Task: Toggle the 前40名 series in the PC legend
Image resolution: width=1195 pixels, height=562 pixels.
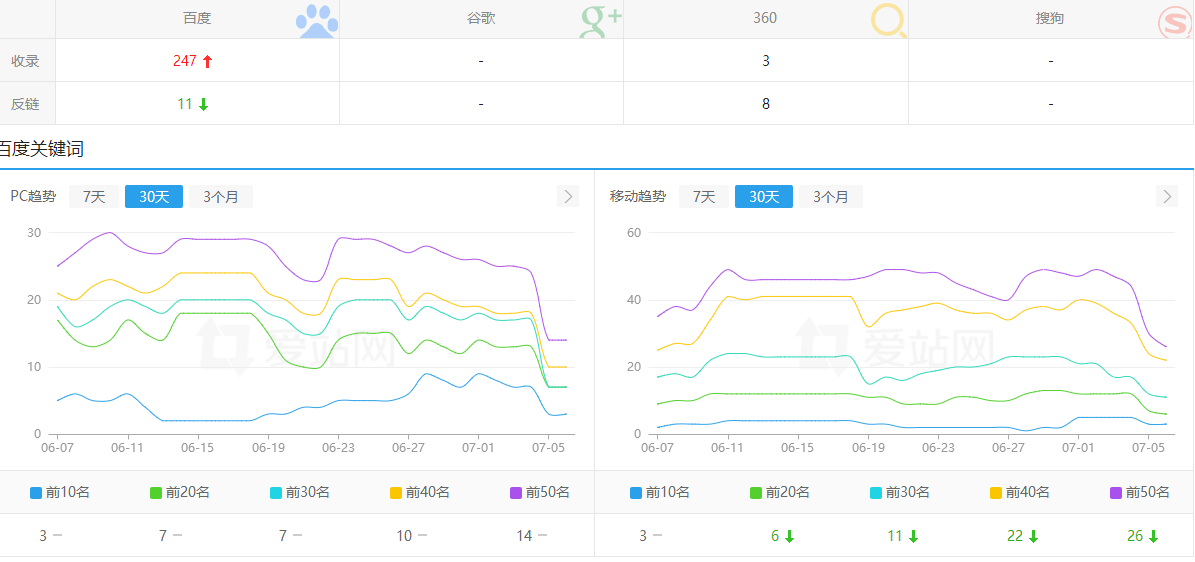Action: (x=419, y=493)
